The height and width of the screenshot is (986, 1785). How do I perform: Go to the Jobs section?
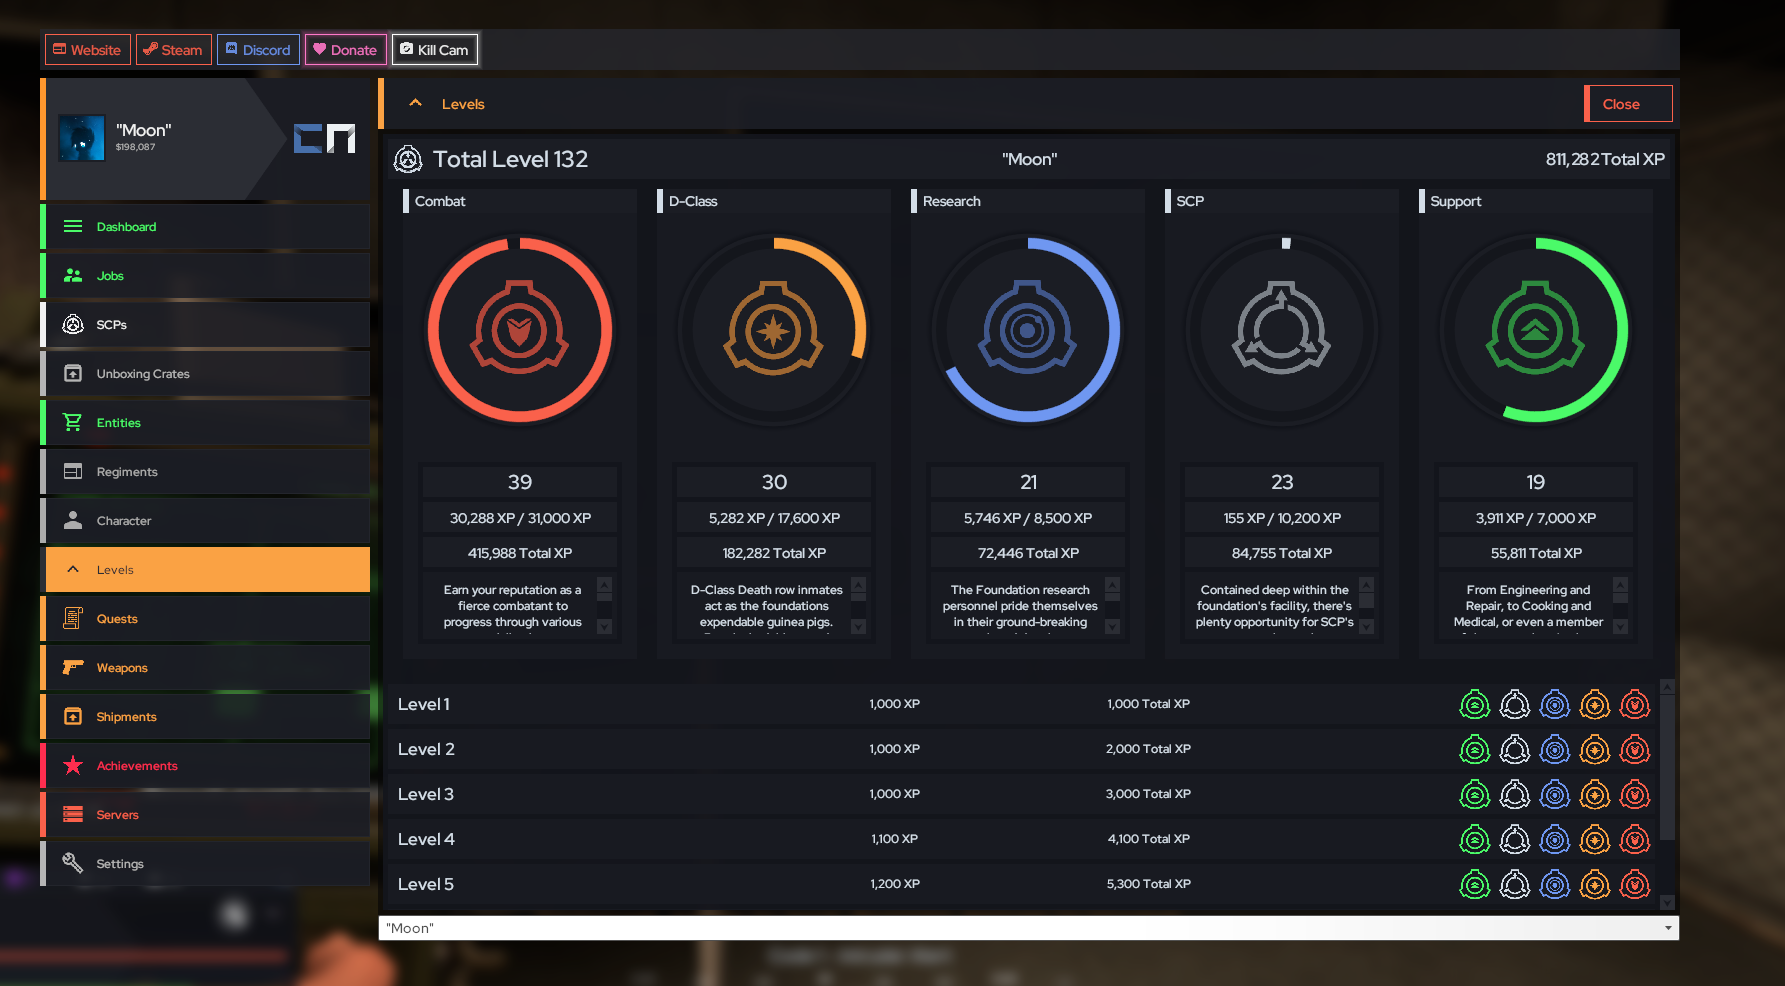point(205,276)
